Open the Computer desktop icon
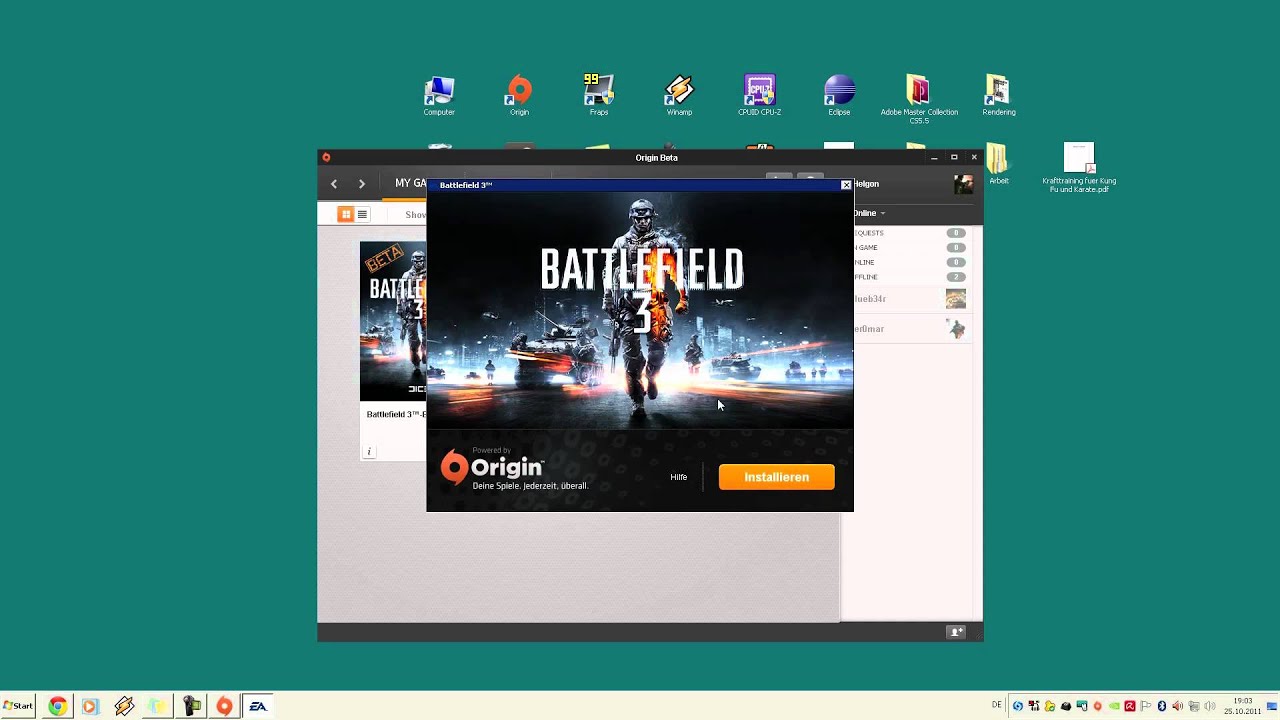 coord(439,96)
